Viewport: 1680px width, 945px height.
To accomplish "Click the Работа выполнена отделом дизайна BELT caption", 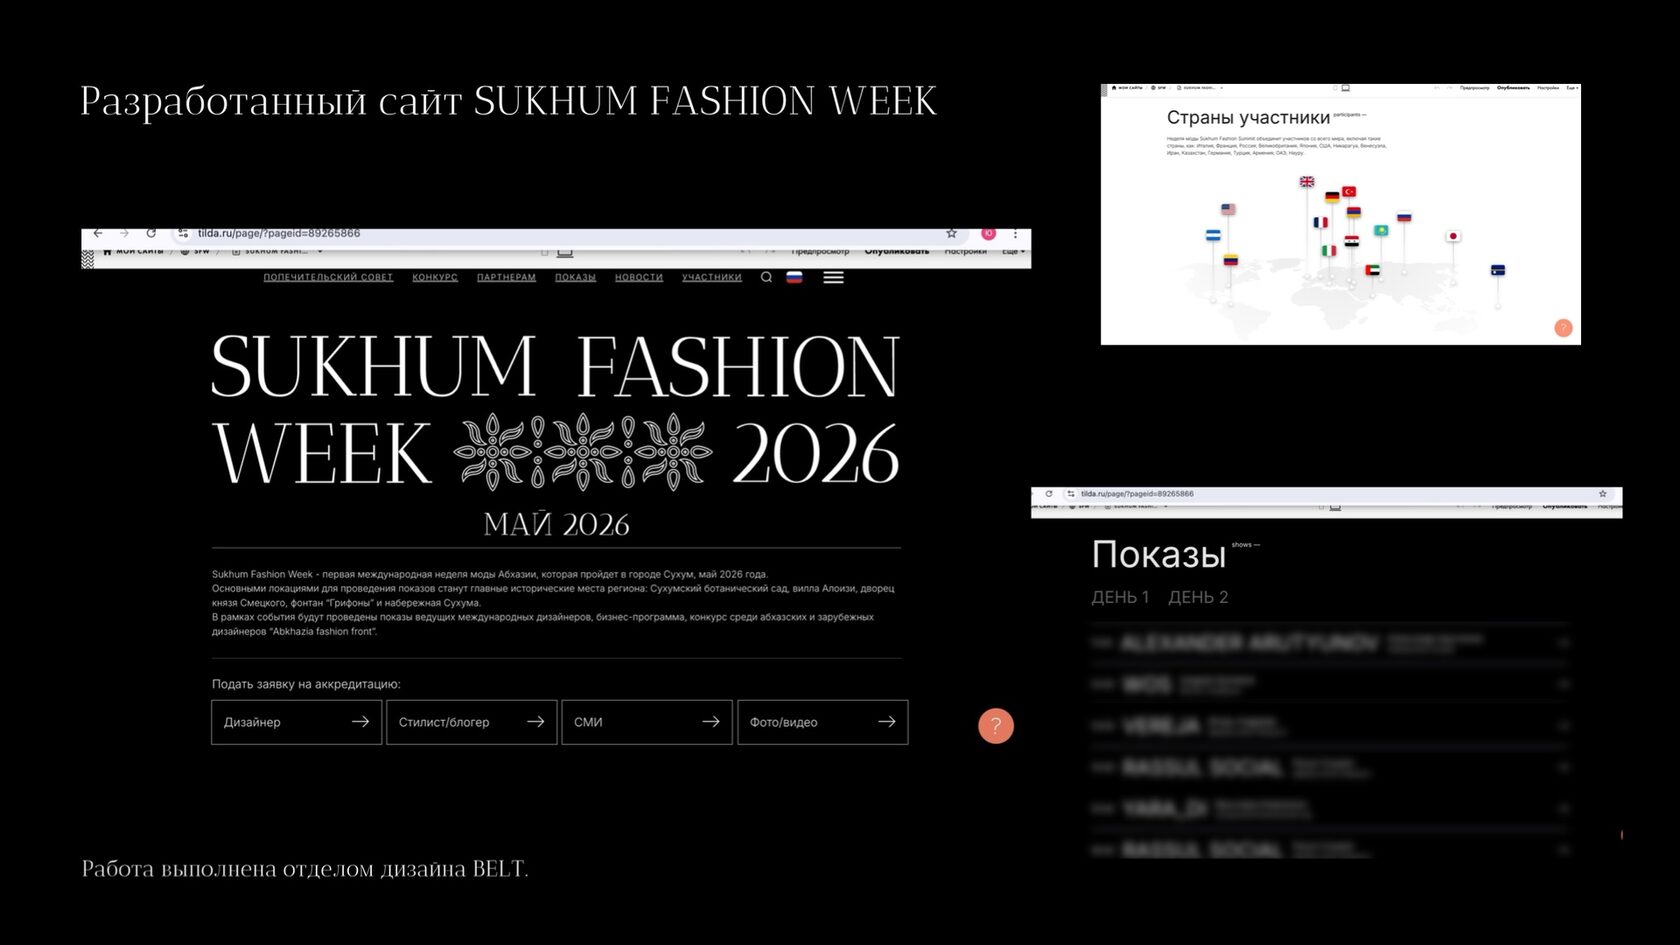I will point(305,868).
